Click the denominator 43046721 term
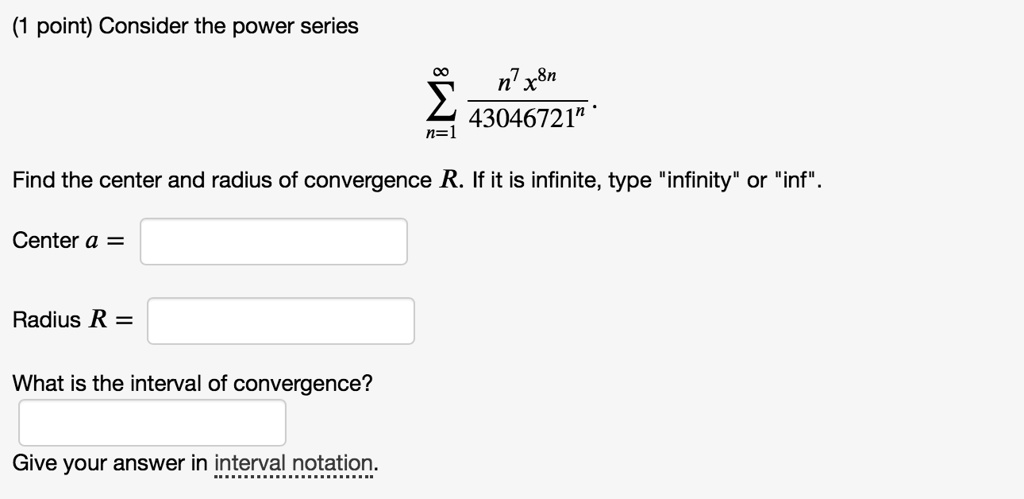Screen dimensions: 1024x499 click(x=522, y=122)
